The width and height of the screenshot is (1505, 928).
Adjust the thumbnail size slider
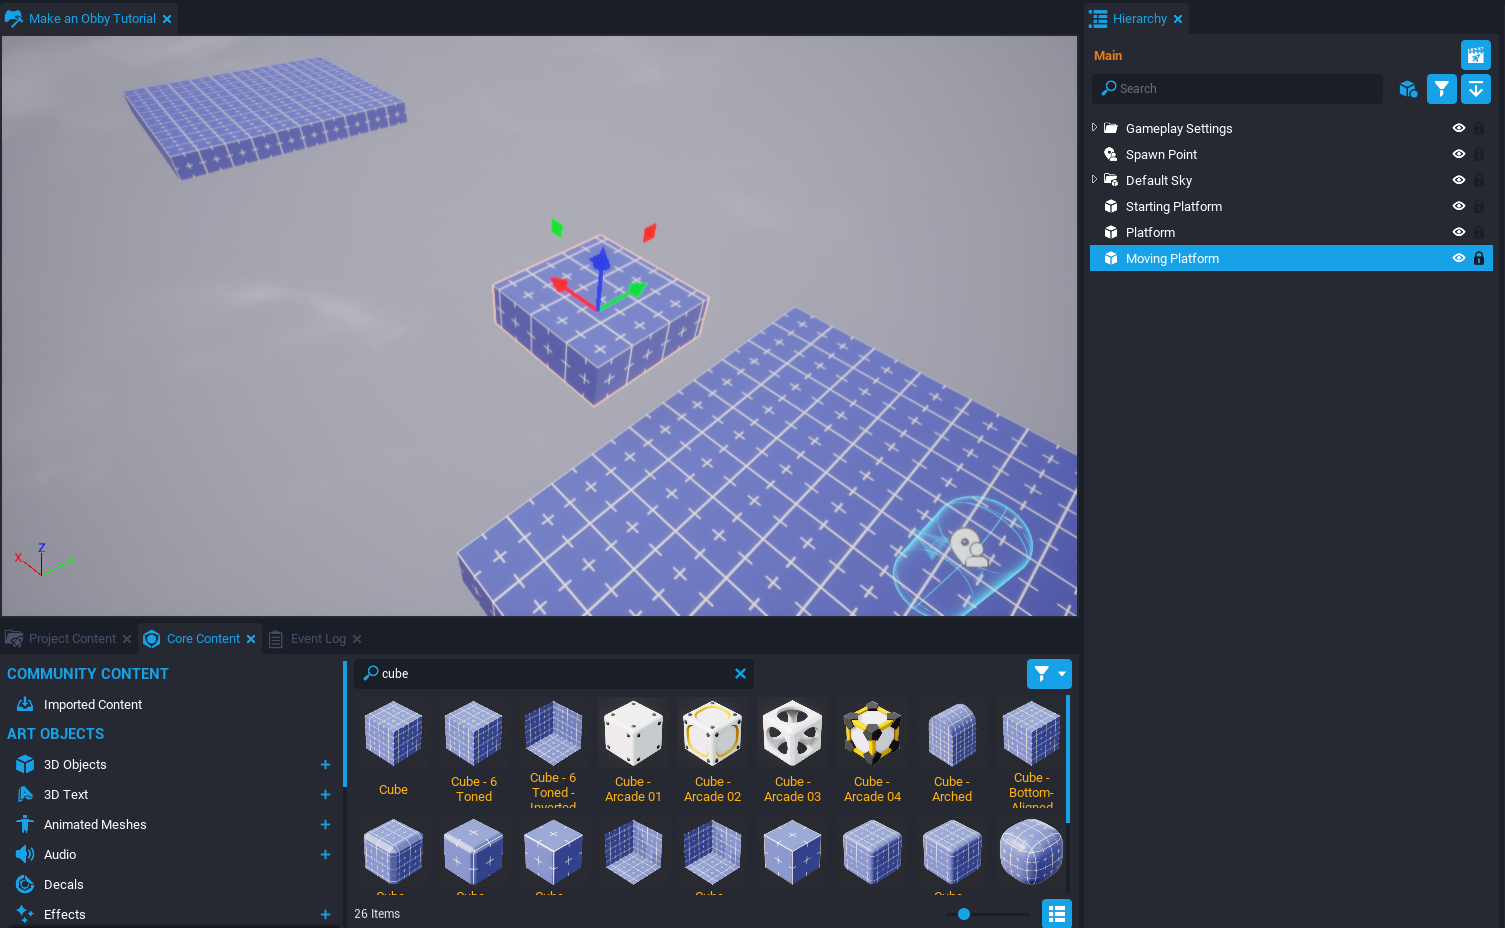(x=963, y=913)
